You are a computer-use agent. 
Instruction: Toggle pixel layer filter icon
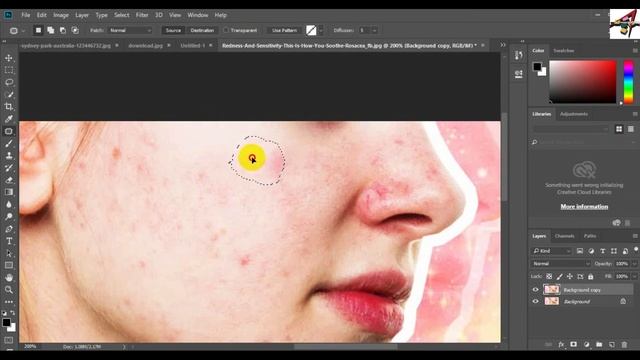pos(580,251)
